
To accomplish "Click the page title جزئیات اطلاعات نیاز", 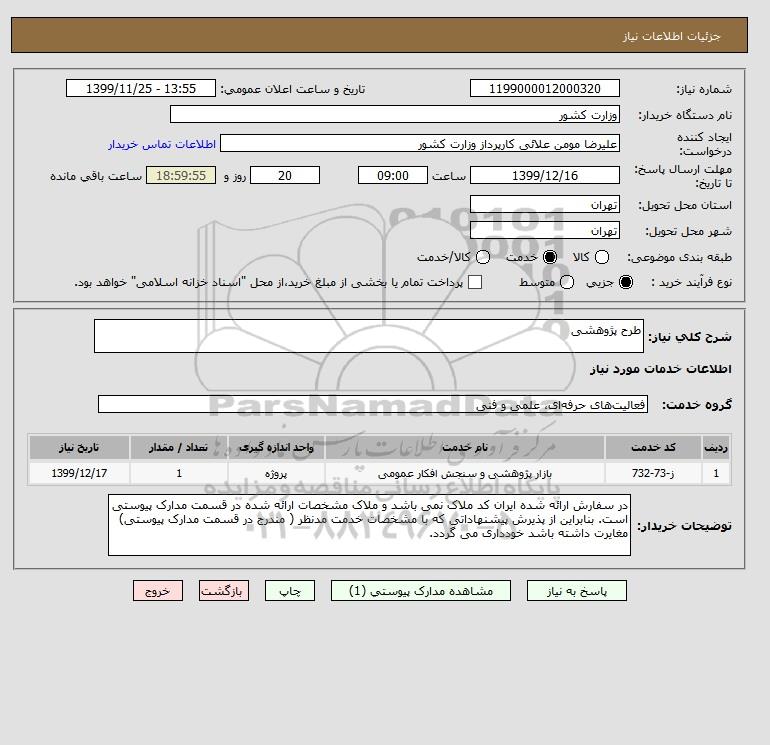I will coord(671,36).
